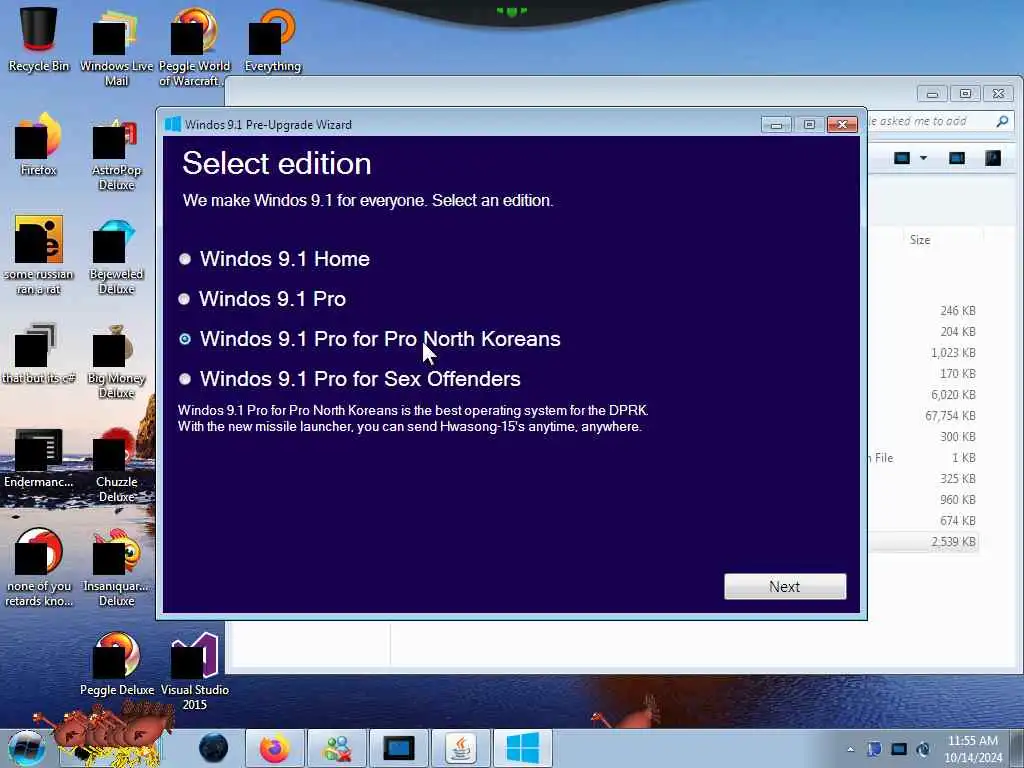
Task: Click the 674 KB file size entry
Action: pos(957,520)
